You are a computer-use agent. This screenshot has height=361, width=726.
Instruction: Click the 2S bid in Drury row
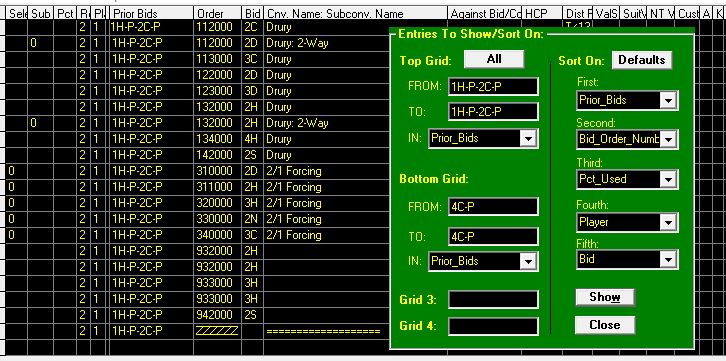pos(253,155)
